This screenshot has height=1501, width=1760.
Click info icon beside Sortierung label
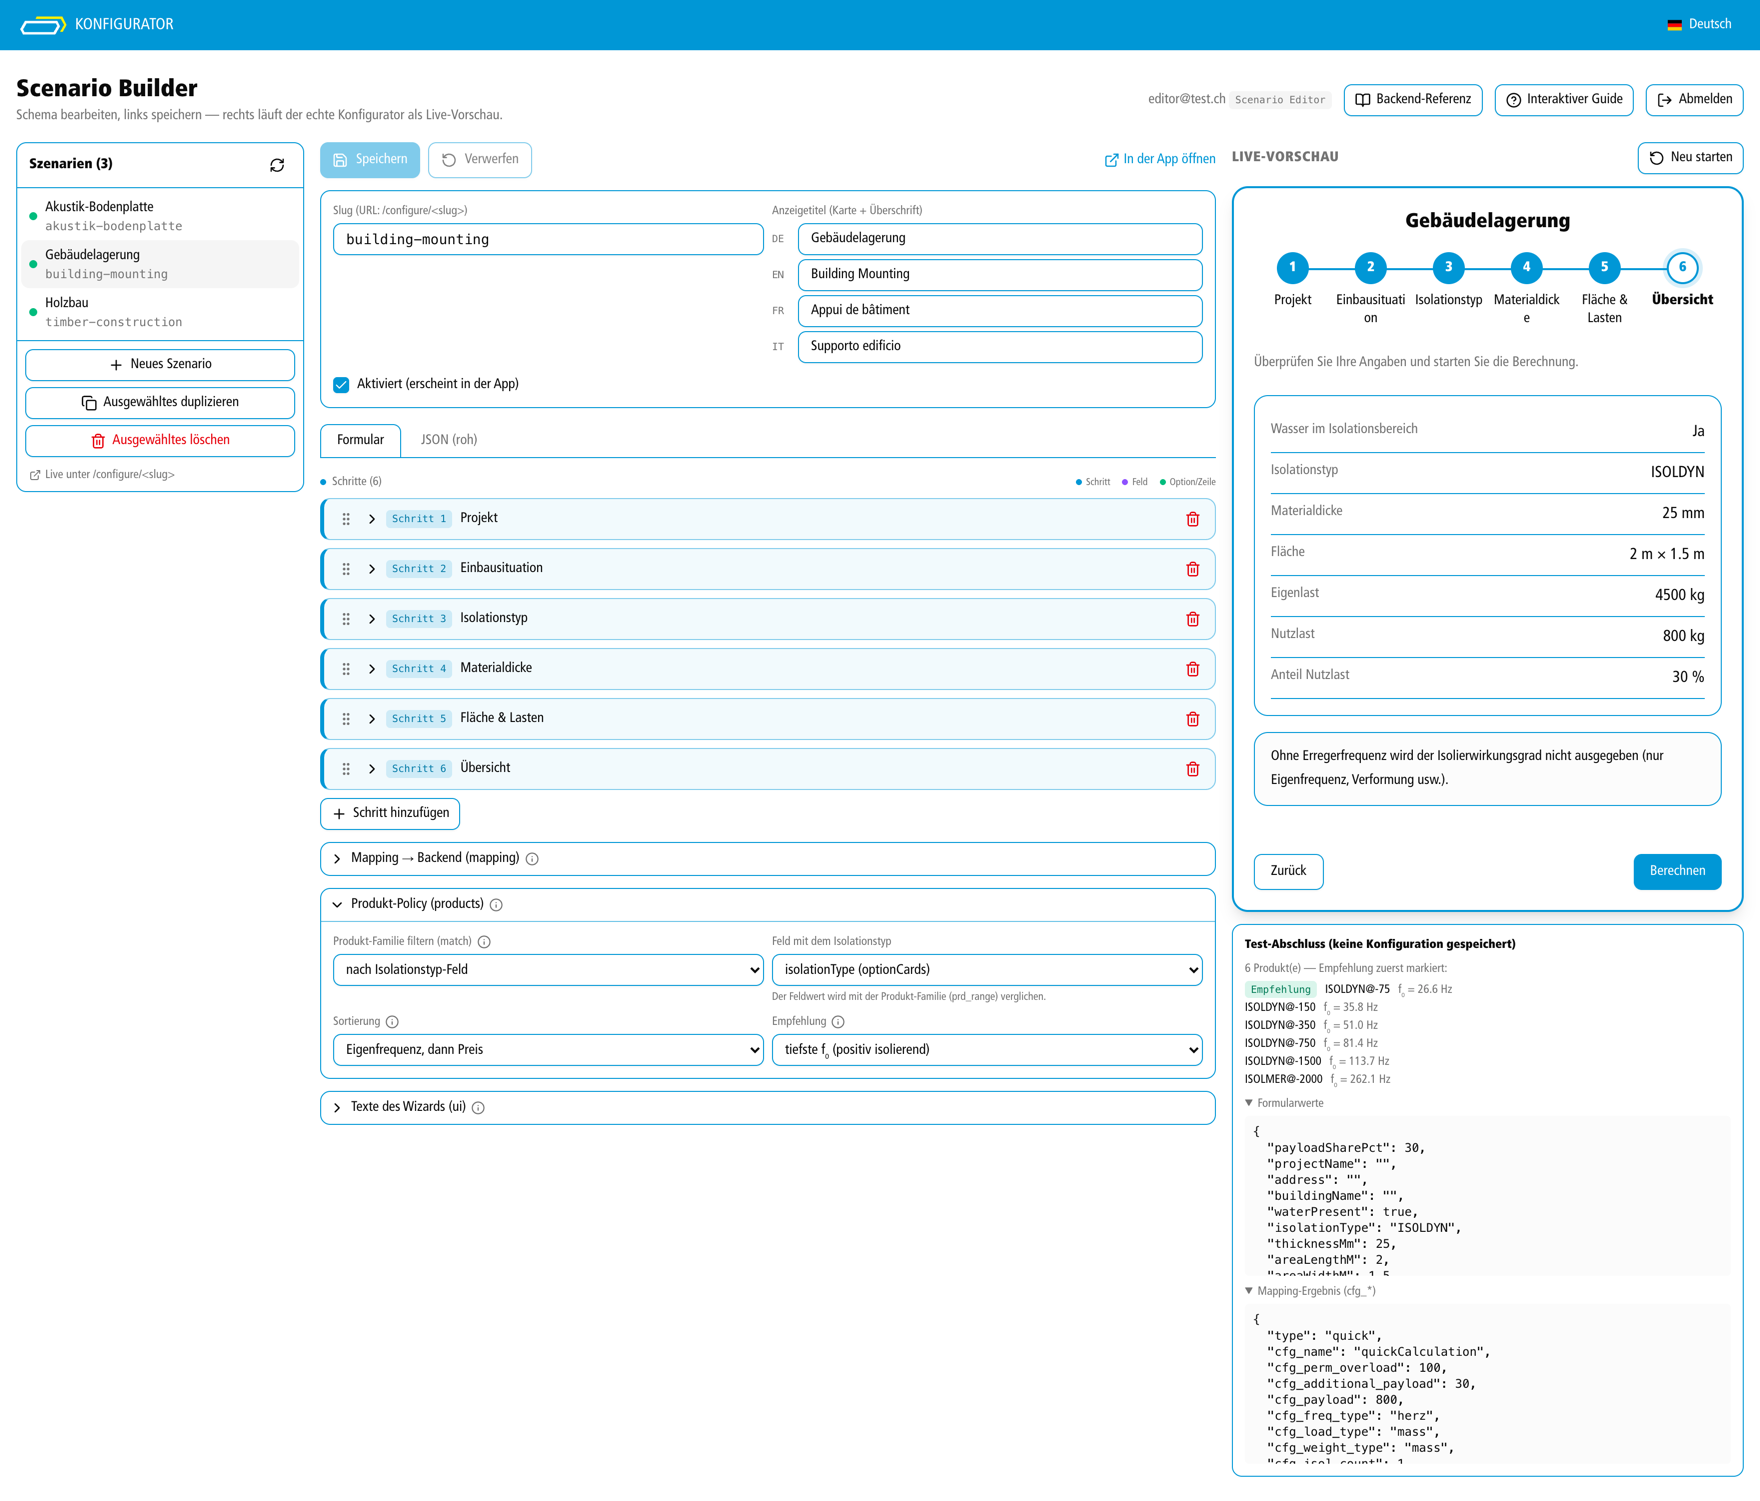click(x=392, y=1022)
